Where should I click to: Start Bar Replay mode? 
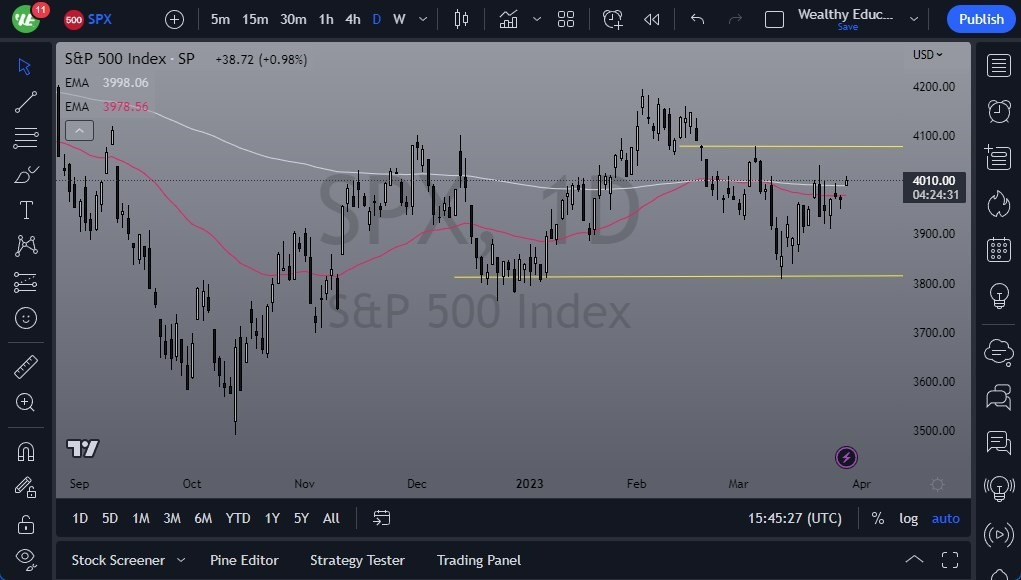653,19
